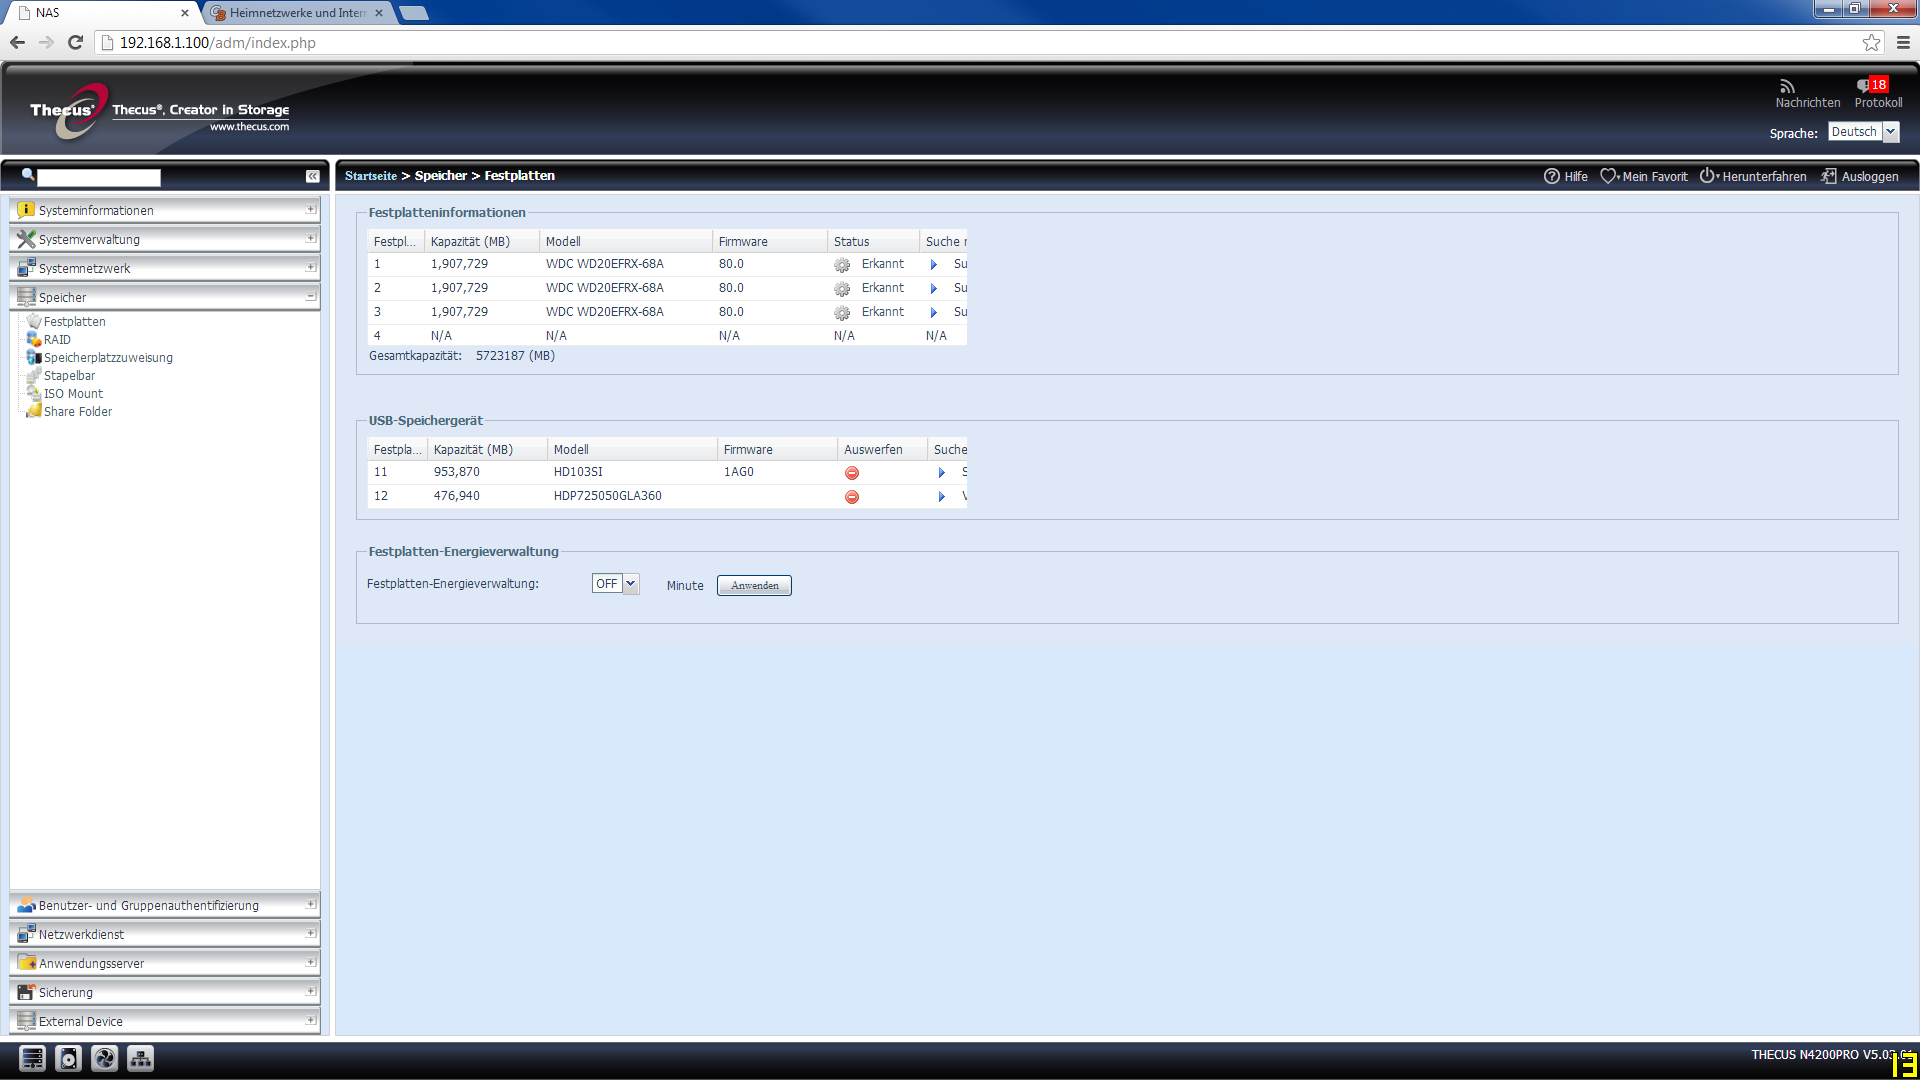Open Share Folder menu entry

[77, 412]
